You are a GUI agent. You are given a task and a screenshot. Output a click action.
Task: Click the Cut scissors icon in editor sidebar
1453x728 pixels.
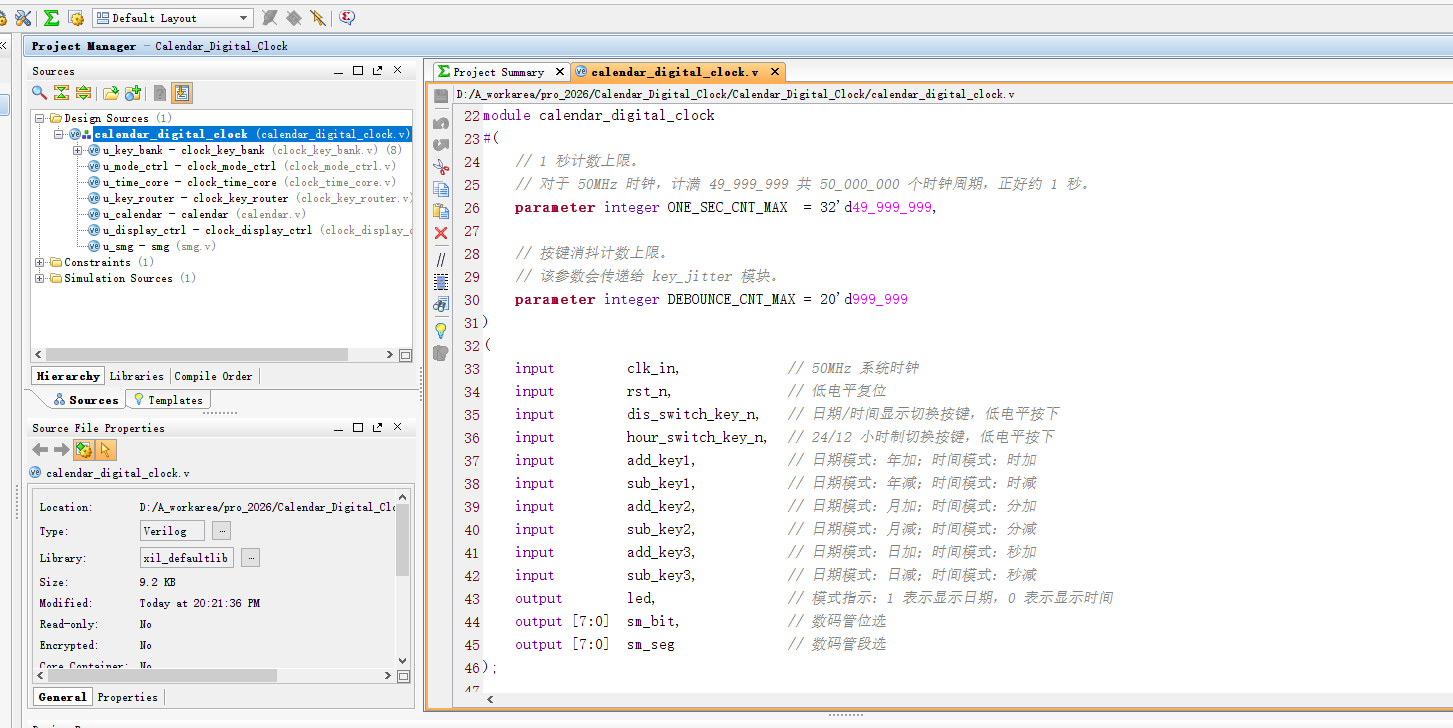pyautogui.click(x=441, y=167)
